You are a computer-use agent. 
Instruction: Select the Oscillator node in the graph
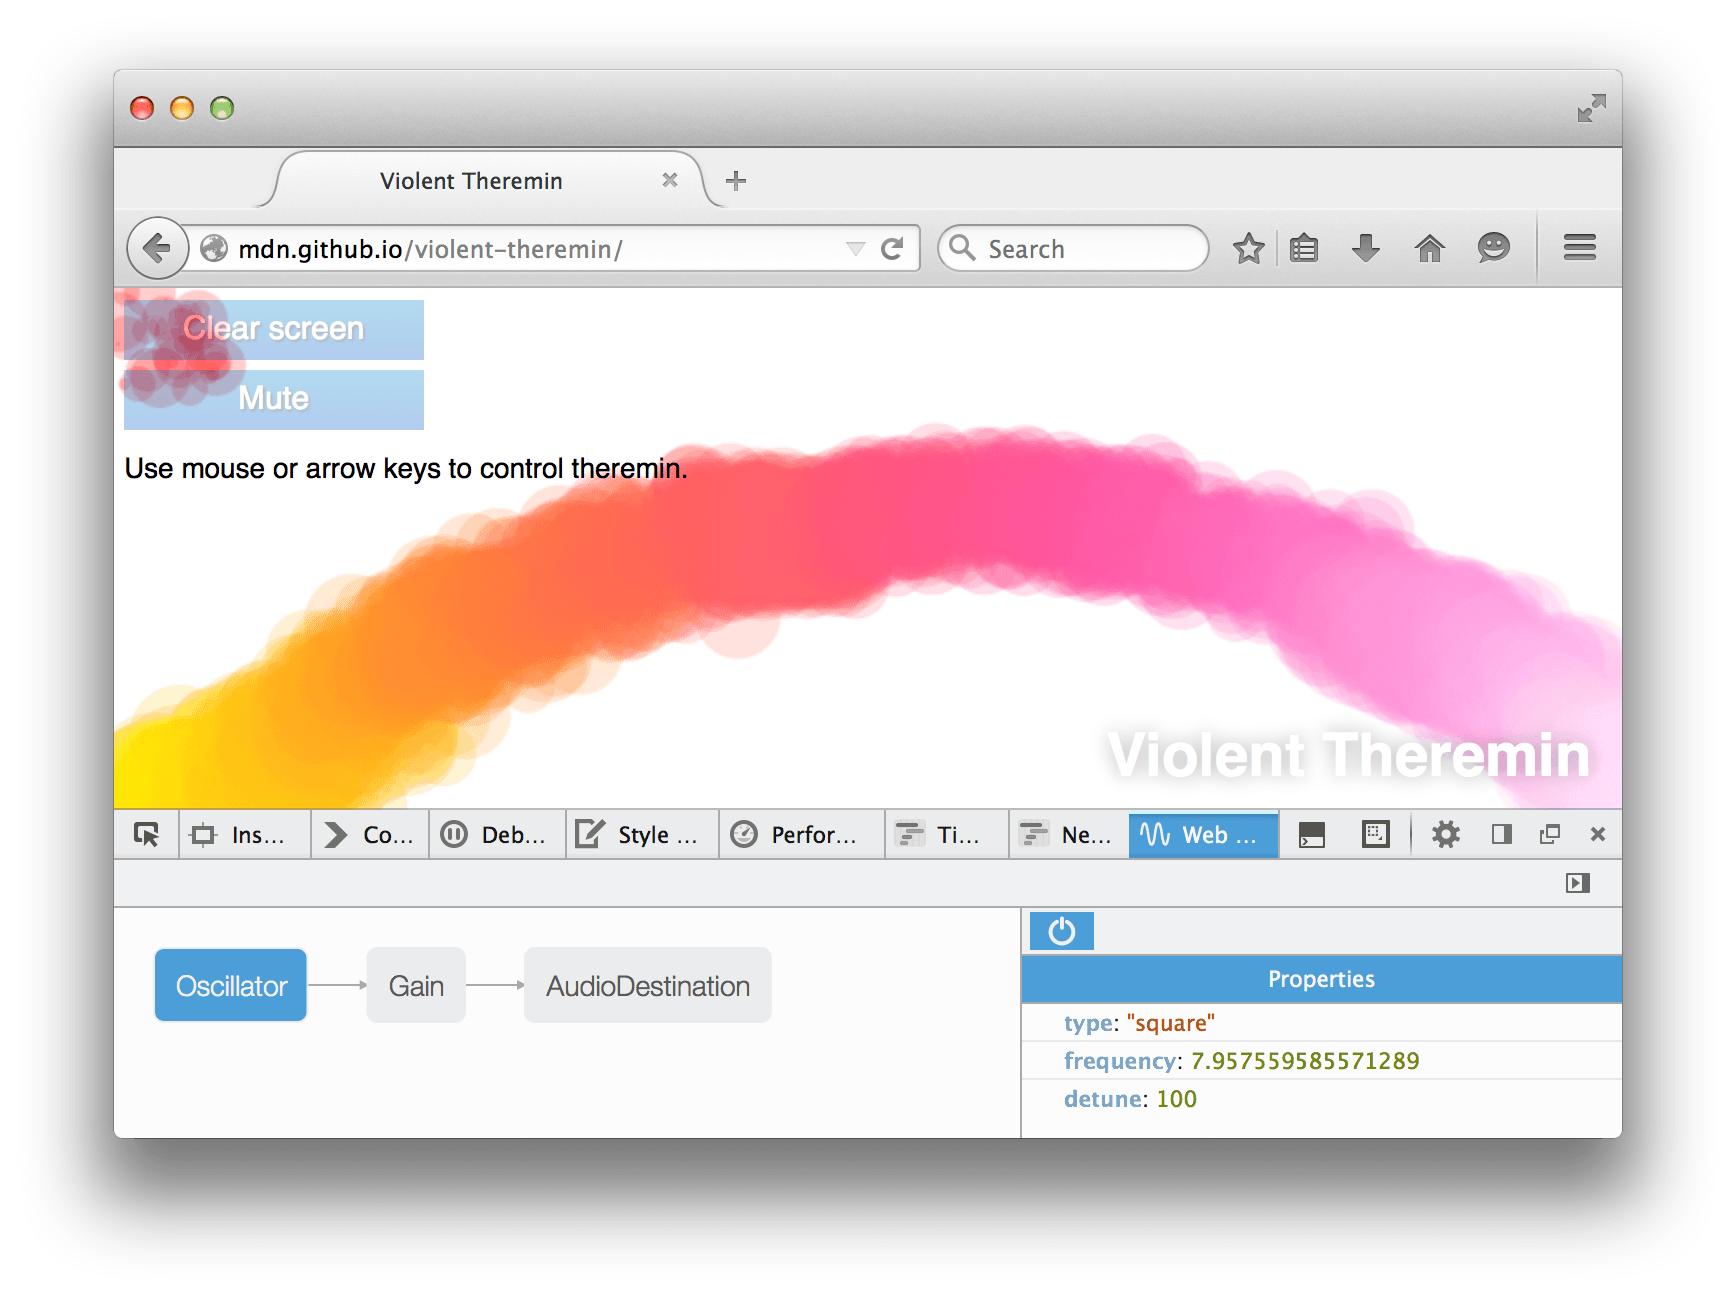pos(230,985)
